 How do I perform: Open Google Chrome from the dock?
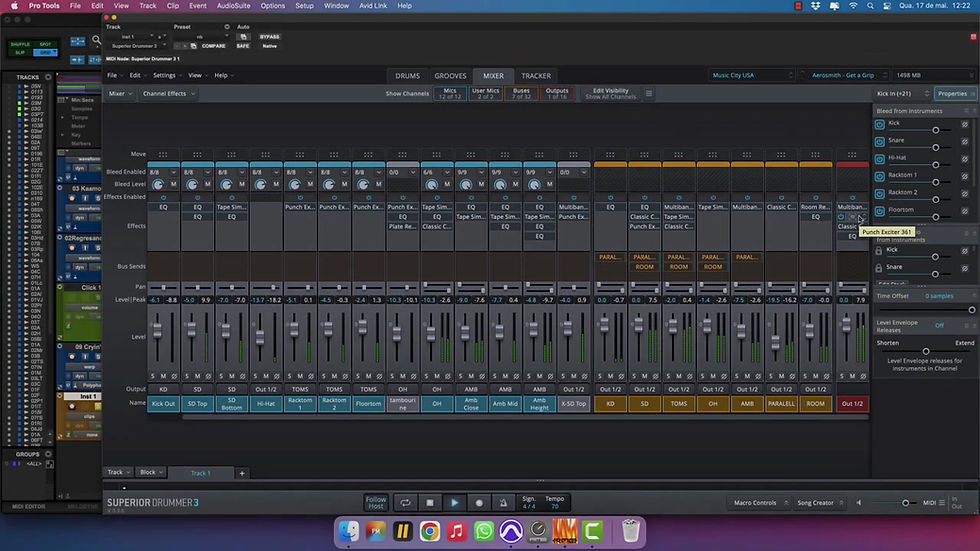pyautogui.click(x=429, y=532)
